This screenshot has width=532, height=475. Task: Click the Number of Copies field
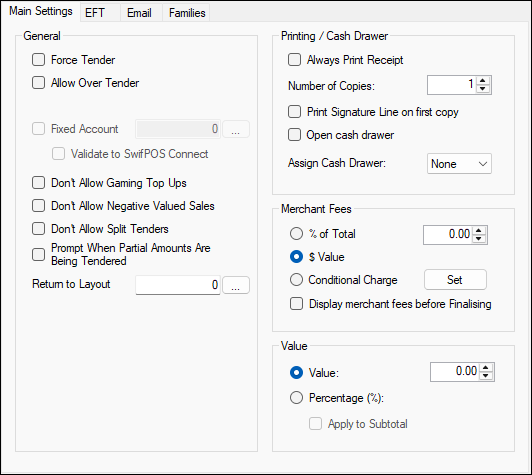[x=451, y=85]
